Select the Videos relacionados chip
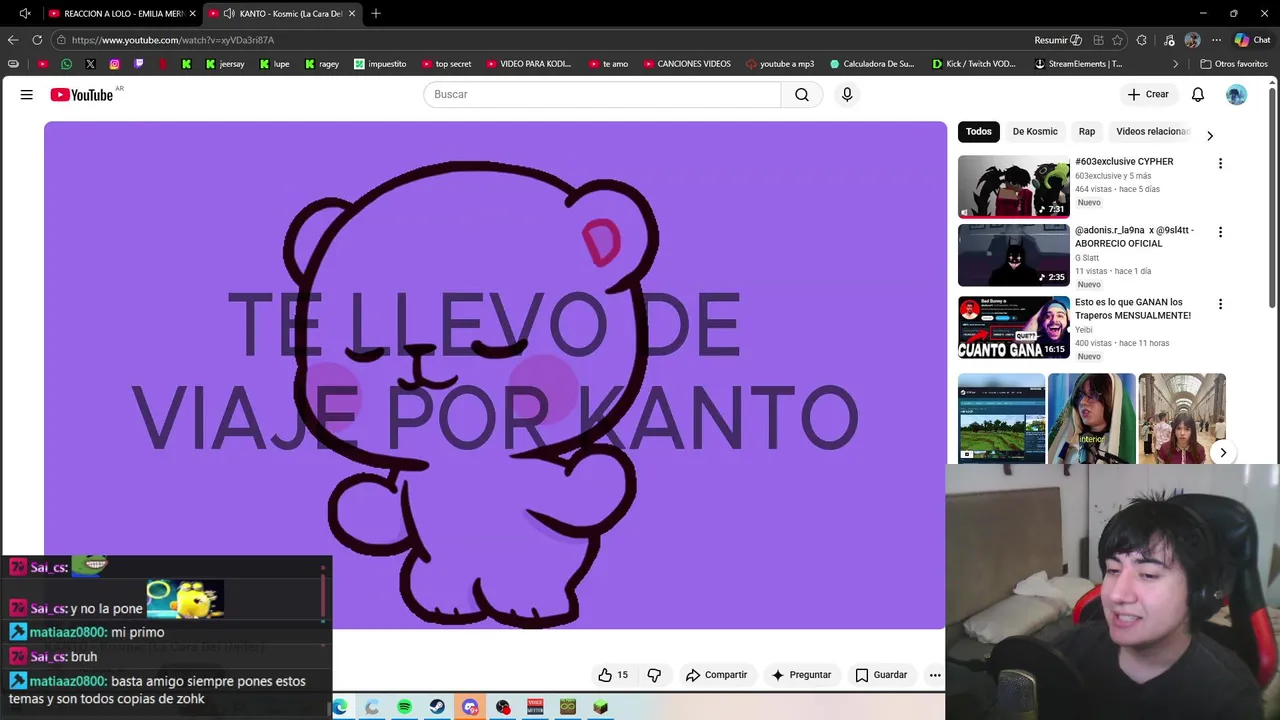This screenshot has height=720, width=1280. tap(1152, 132)
